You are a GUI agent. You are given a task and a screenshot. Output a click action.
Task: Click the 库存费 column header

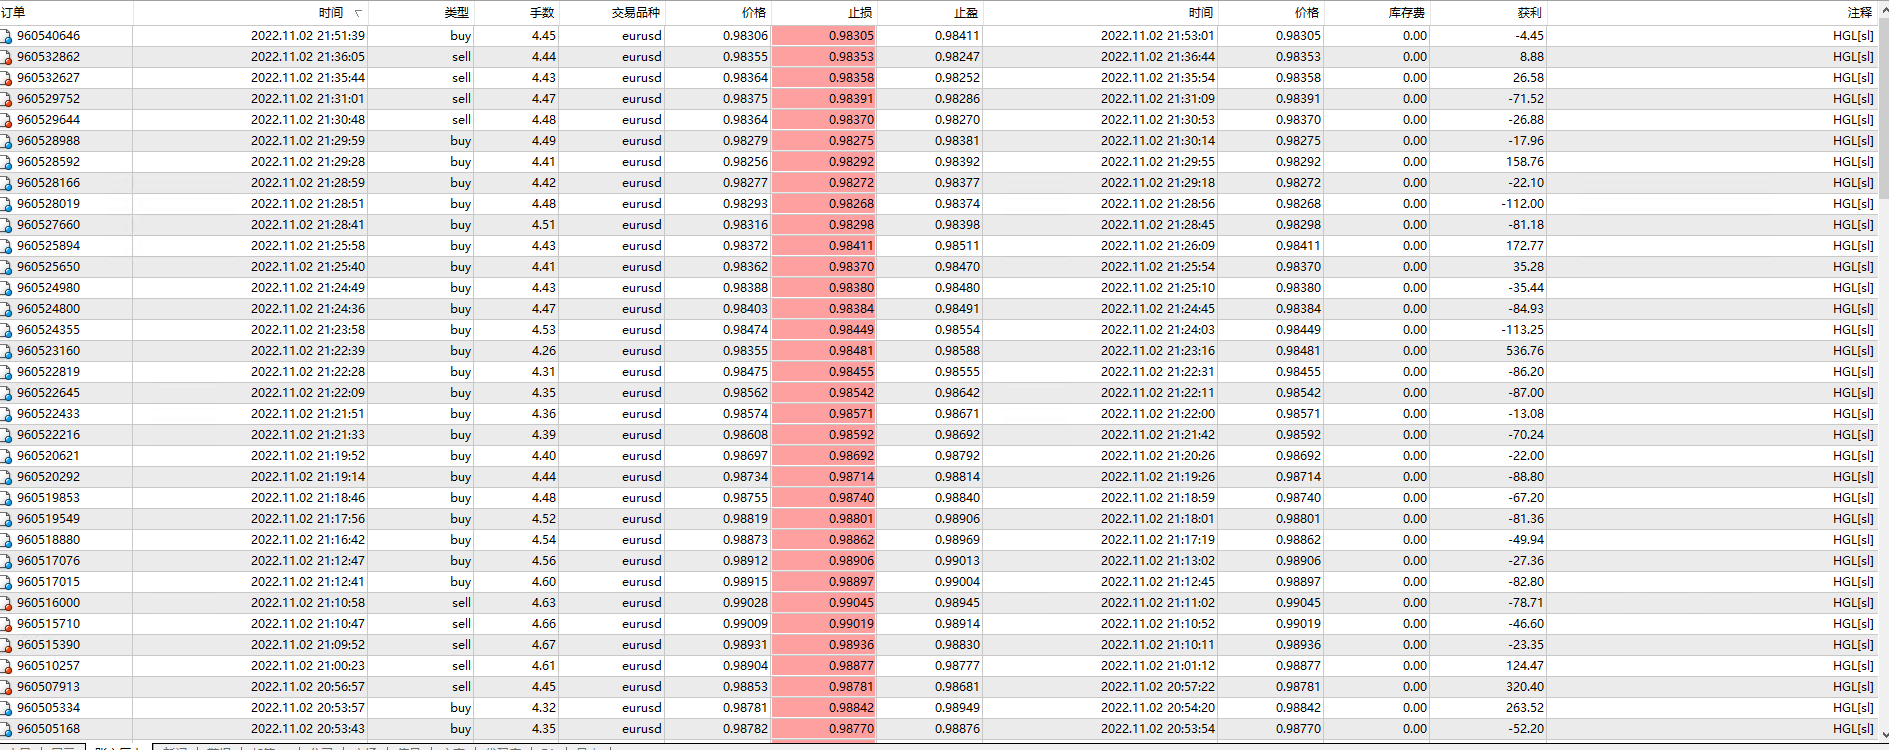pyautogui.click(x=1377, y=13)
